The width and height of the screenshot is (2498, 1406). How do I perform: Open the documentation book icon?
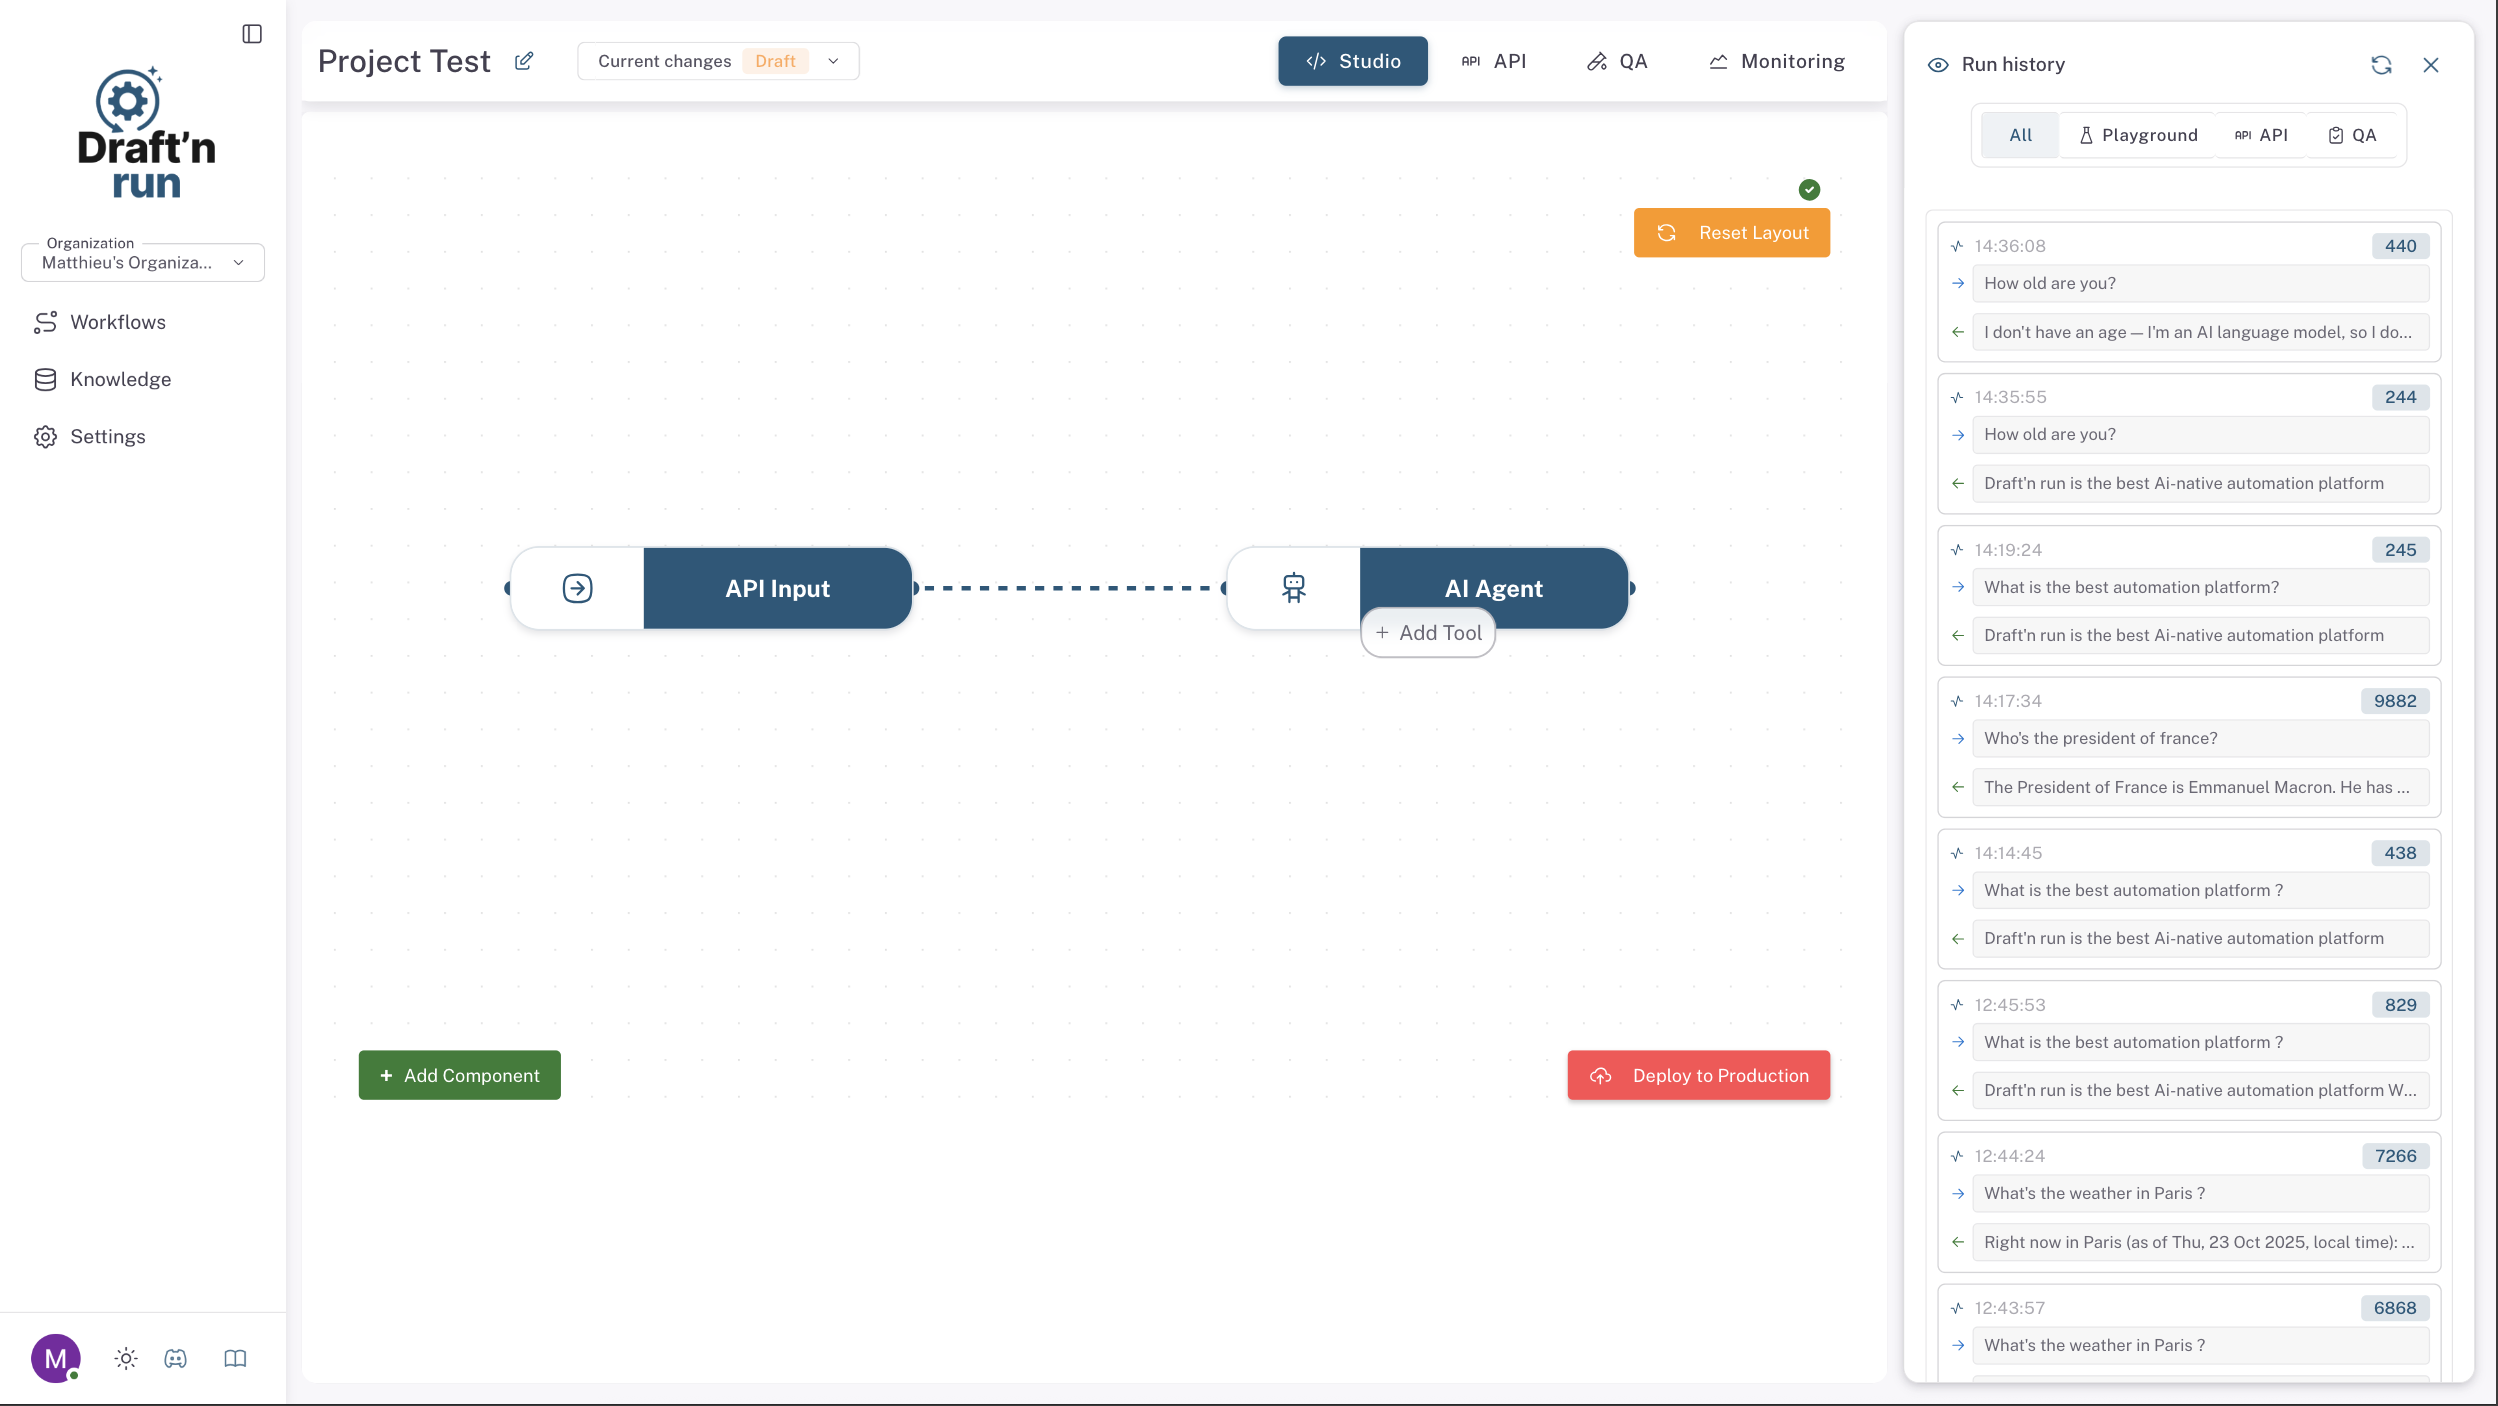pos(235,1358)
